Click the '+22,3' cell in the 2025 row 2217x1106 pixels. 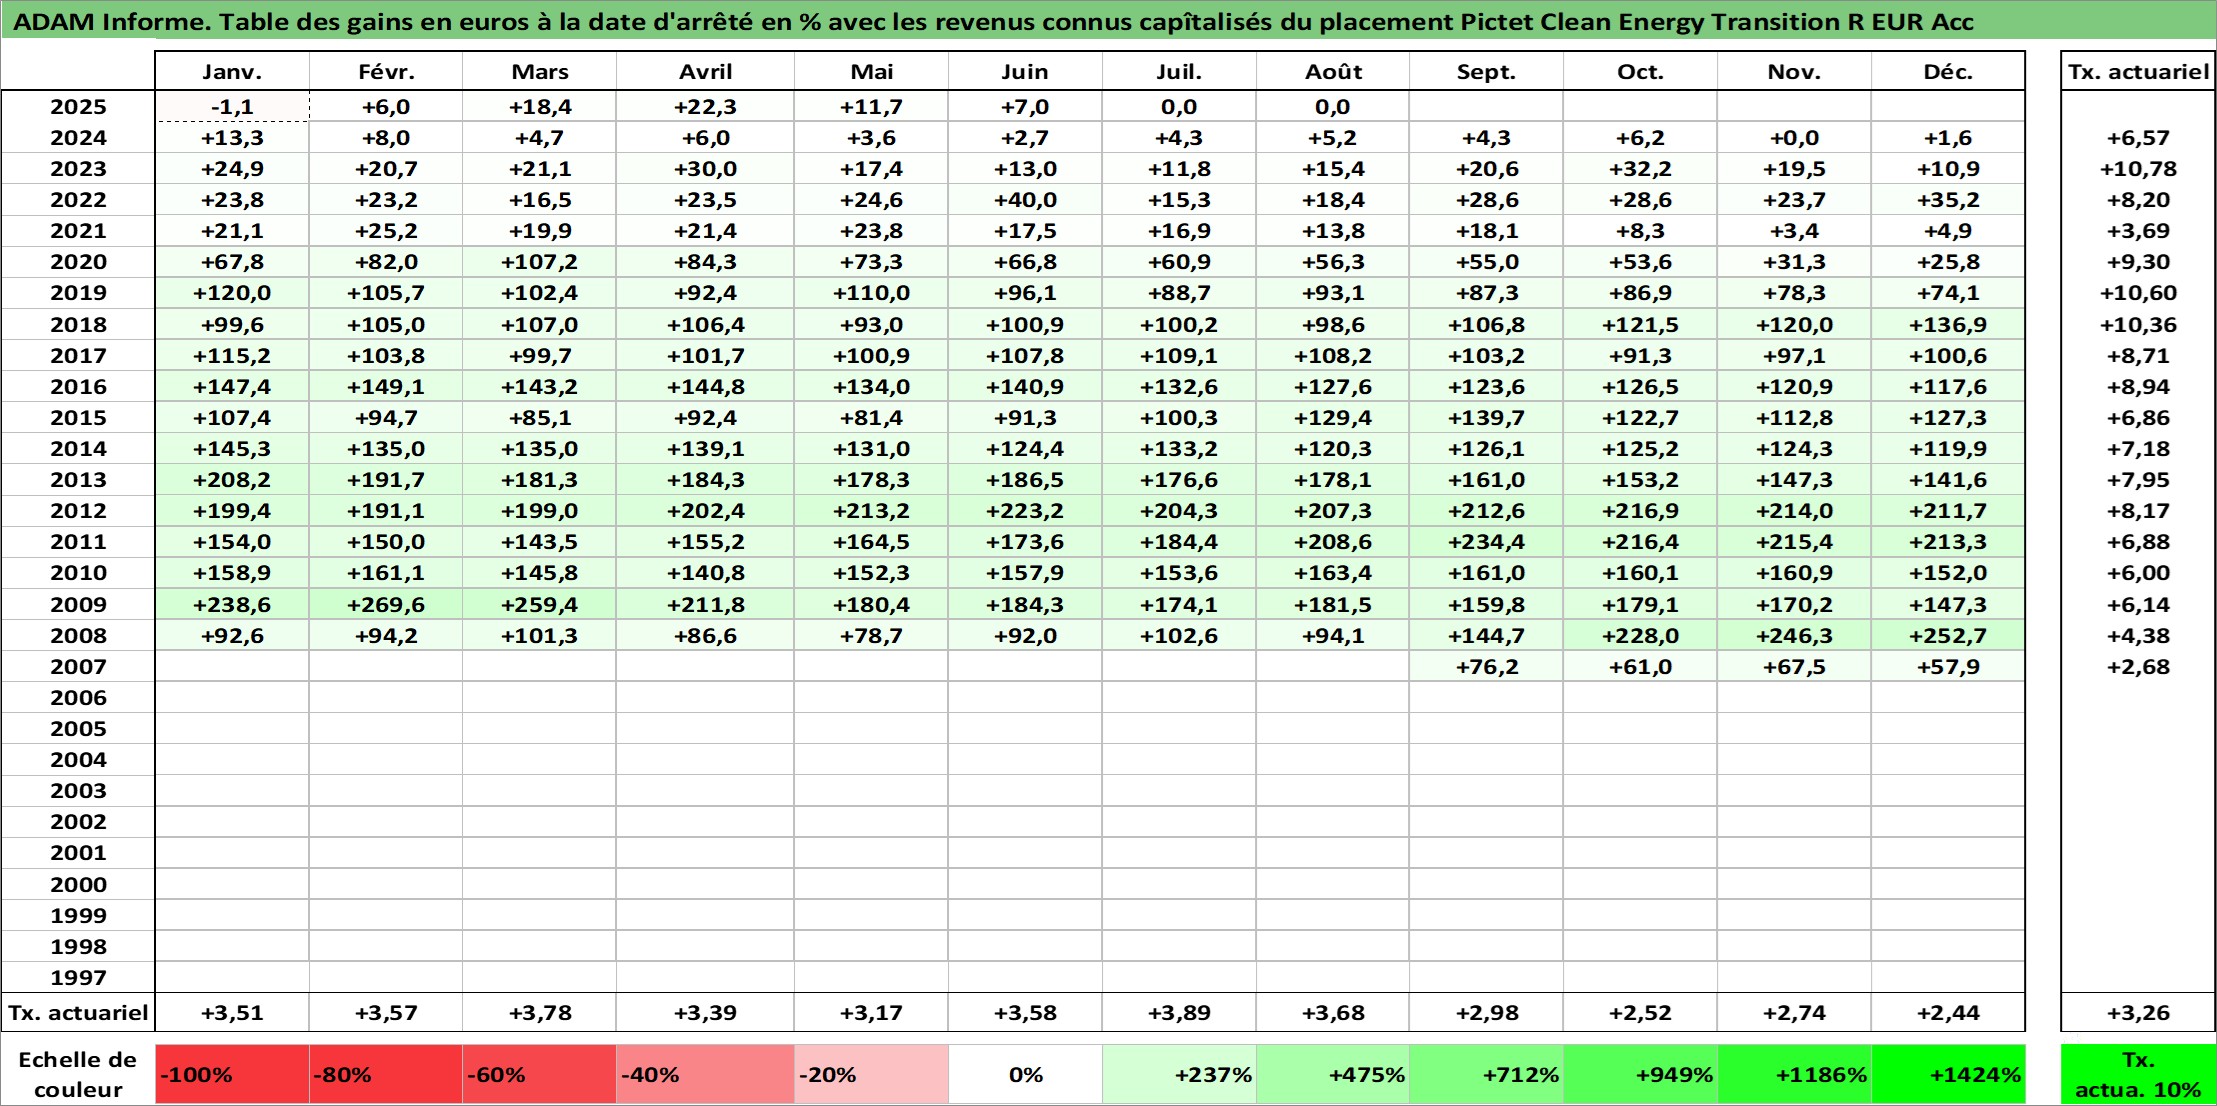click(x=705, y=107)
